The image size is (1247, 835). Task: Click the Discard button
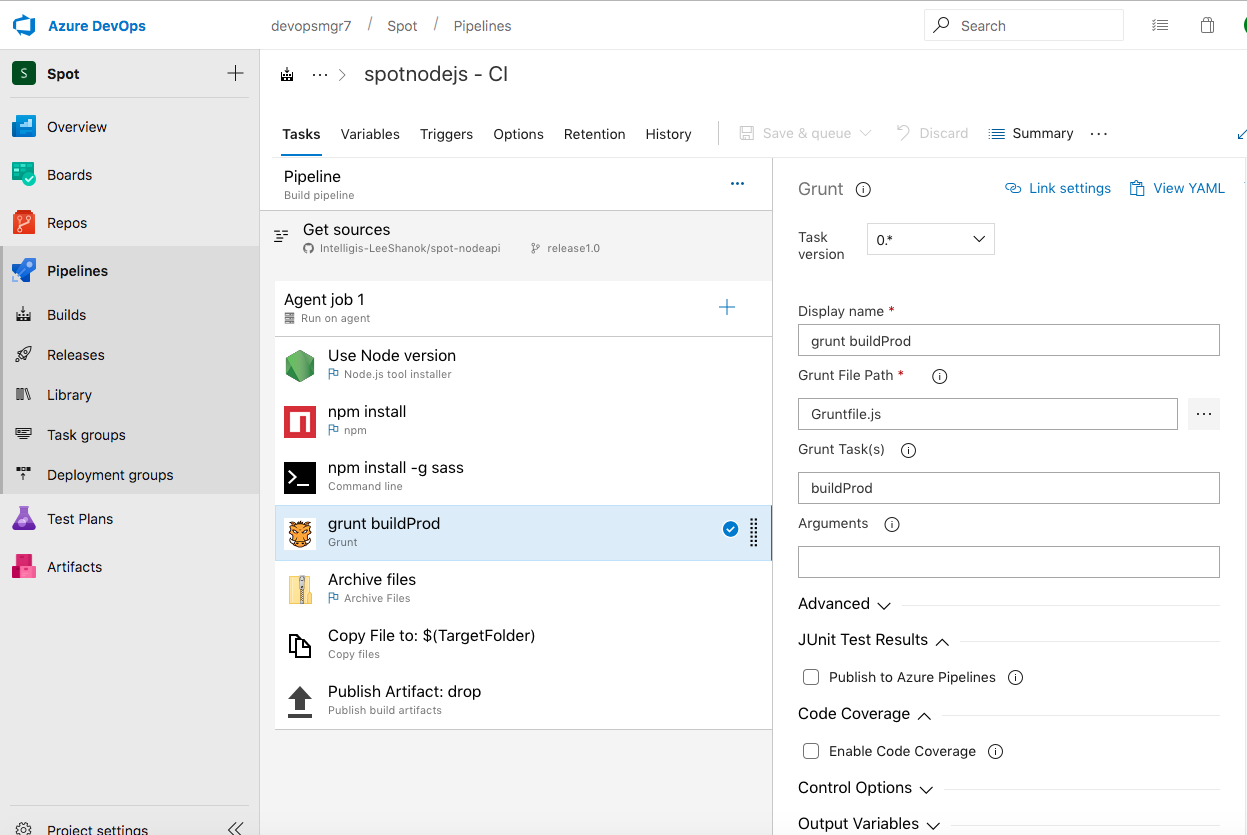(932, 133)
